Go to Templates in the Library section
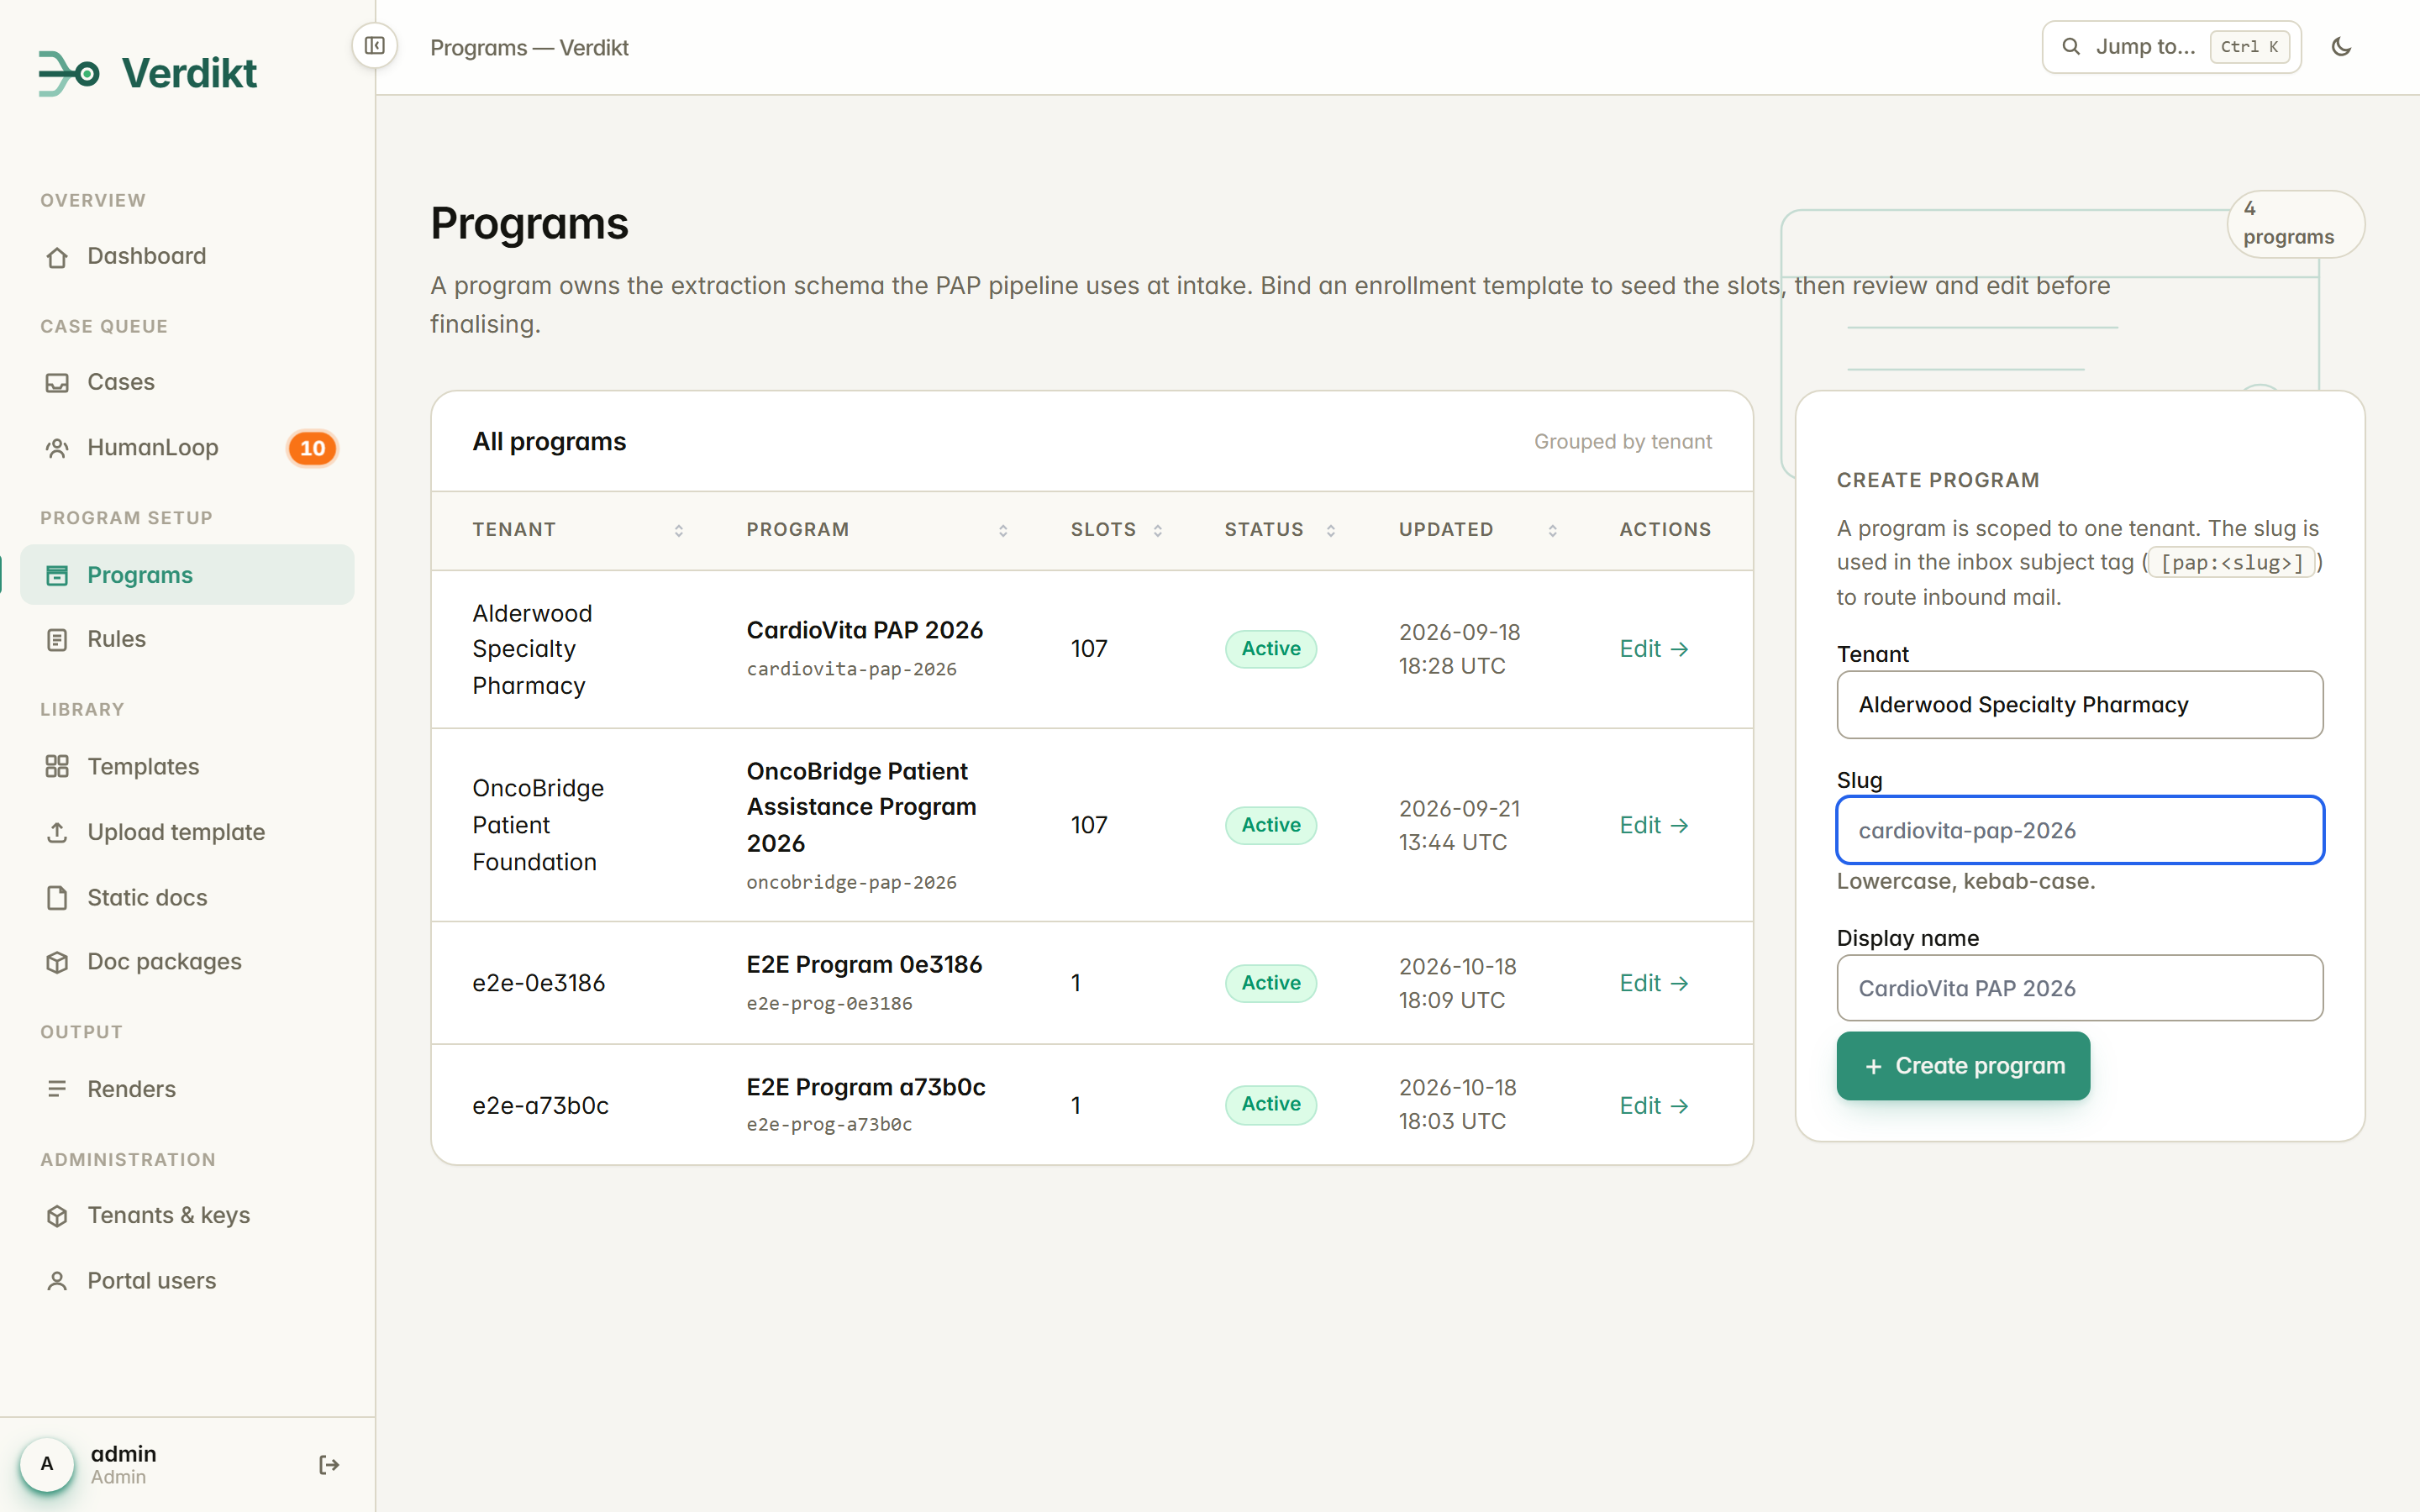The width and height of the screenshot is (2420, 1512). tap(187, 767)
